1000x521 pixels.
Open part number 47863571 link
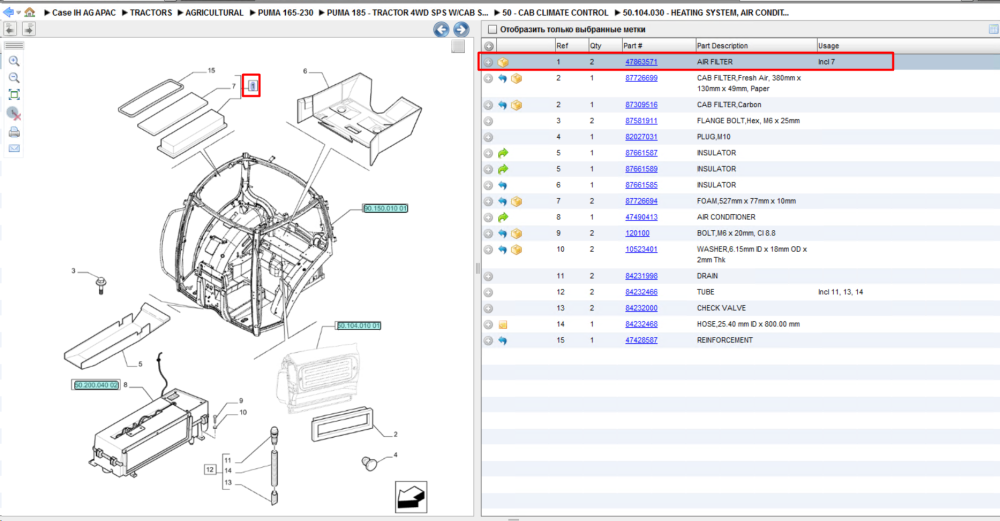[641, 62]
